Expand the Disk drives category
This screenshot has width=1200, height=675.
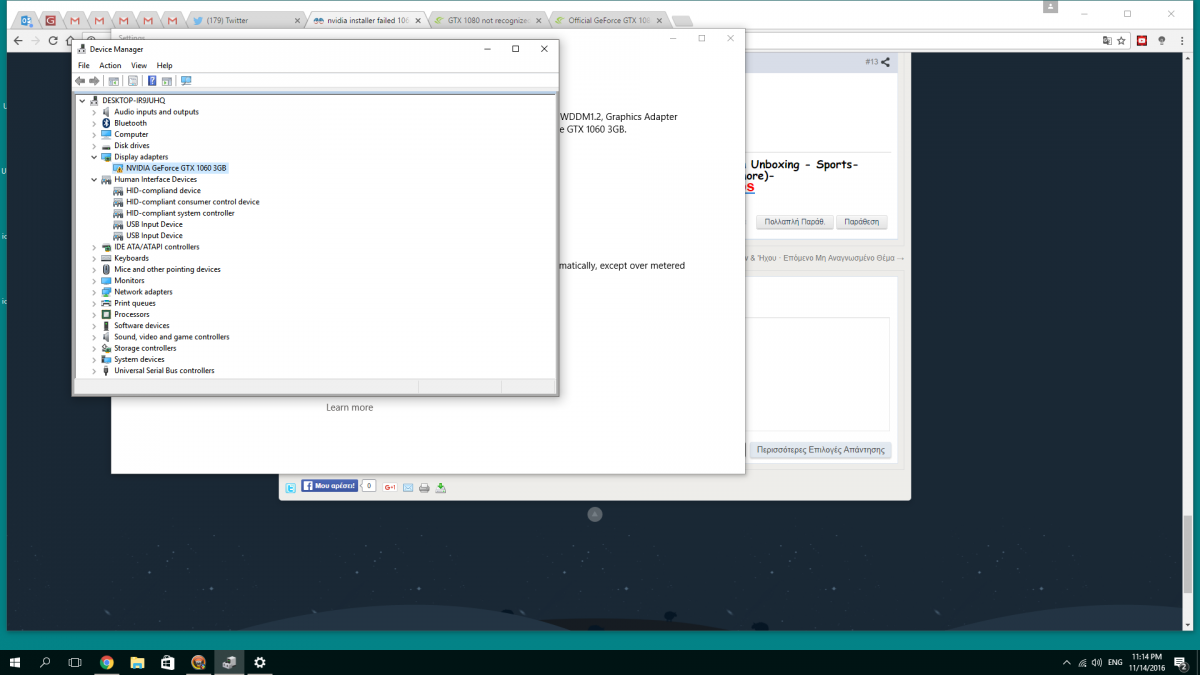point(94,146)
